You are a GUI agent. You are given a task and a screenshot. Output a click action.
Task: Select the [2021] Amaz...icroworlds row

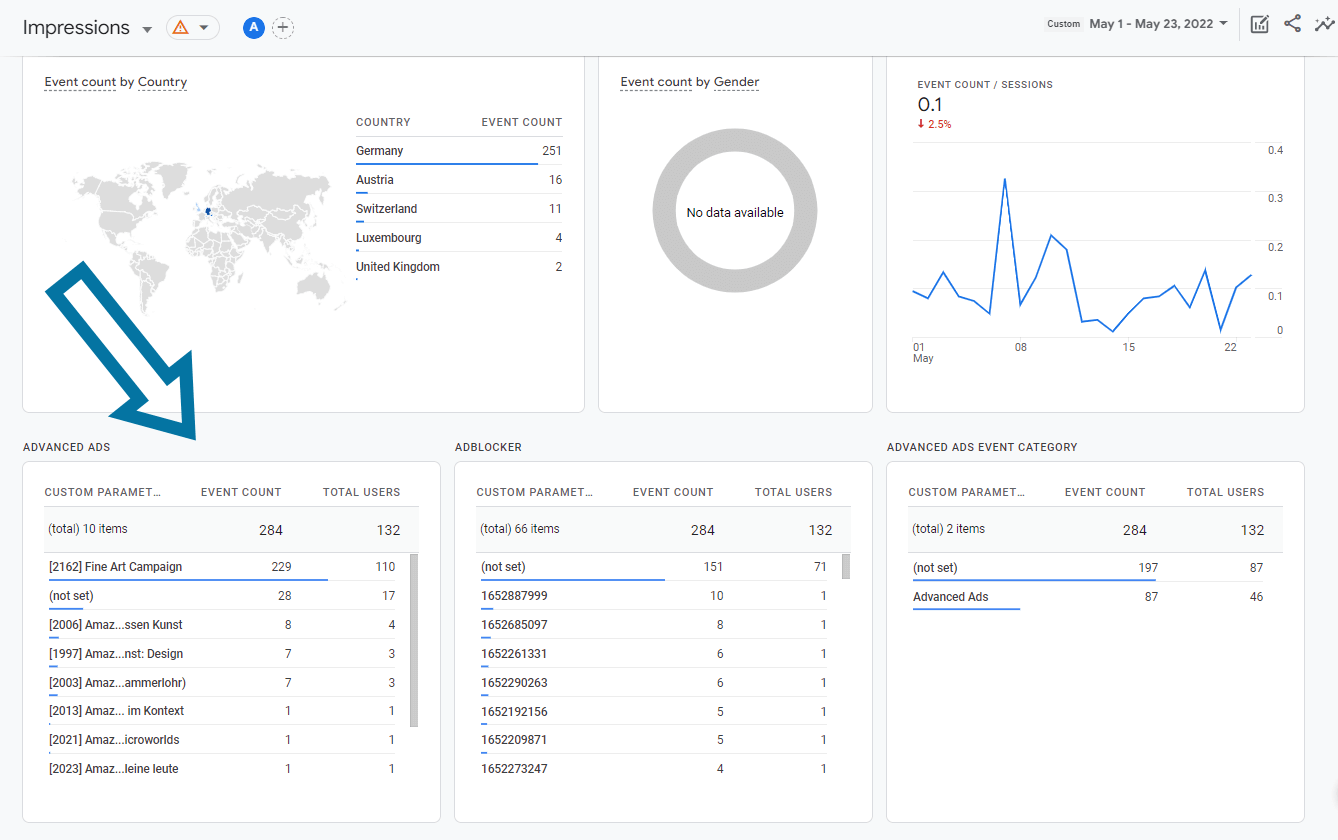[x=222, y=740]
